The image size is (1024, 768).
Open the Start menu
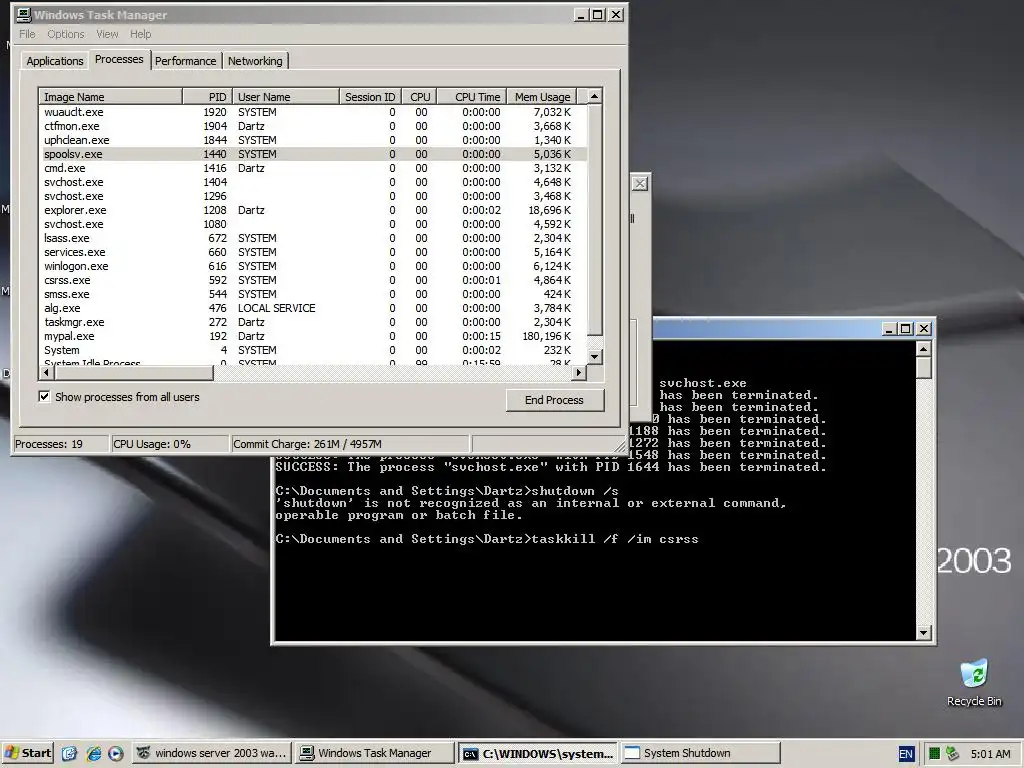click(27, 753)
